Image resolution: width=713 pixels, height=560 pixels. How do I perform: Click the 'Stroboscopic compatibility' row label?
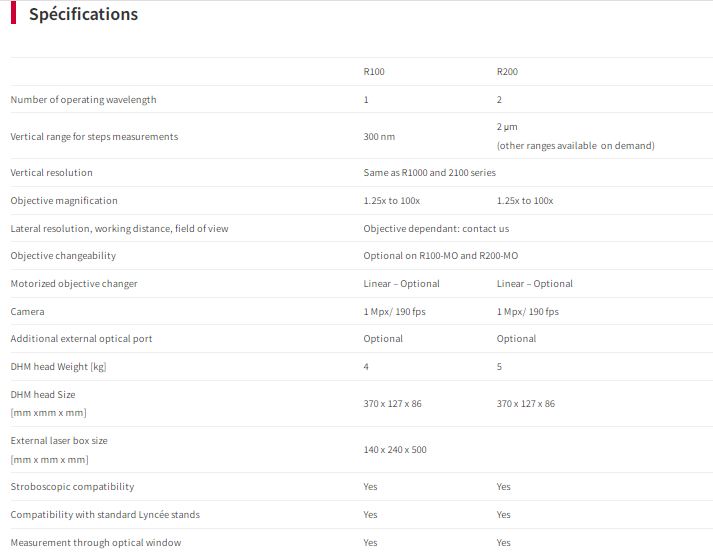pos(72,487)
